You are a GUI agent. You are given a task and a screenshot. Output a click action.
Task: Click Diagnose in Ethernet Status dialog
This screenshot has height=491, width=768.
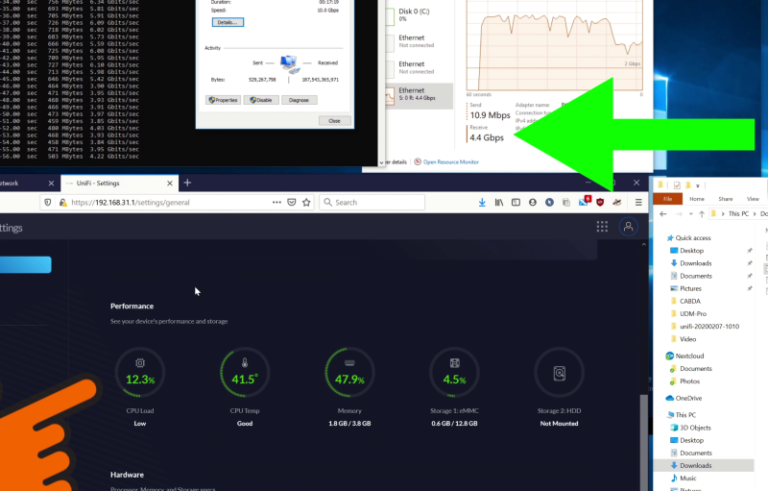click(299, 100)
